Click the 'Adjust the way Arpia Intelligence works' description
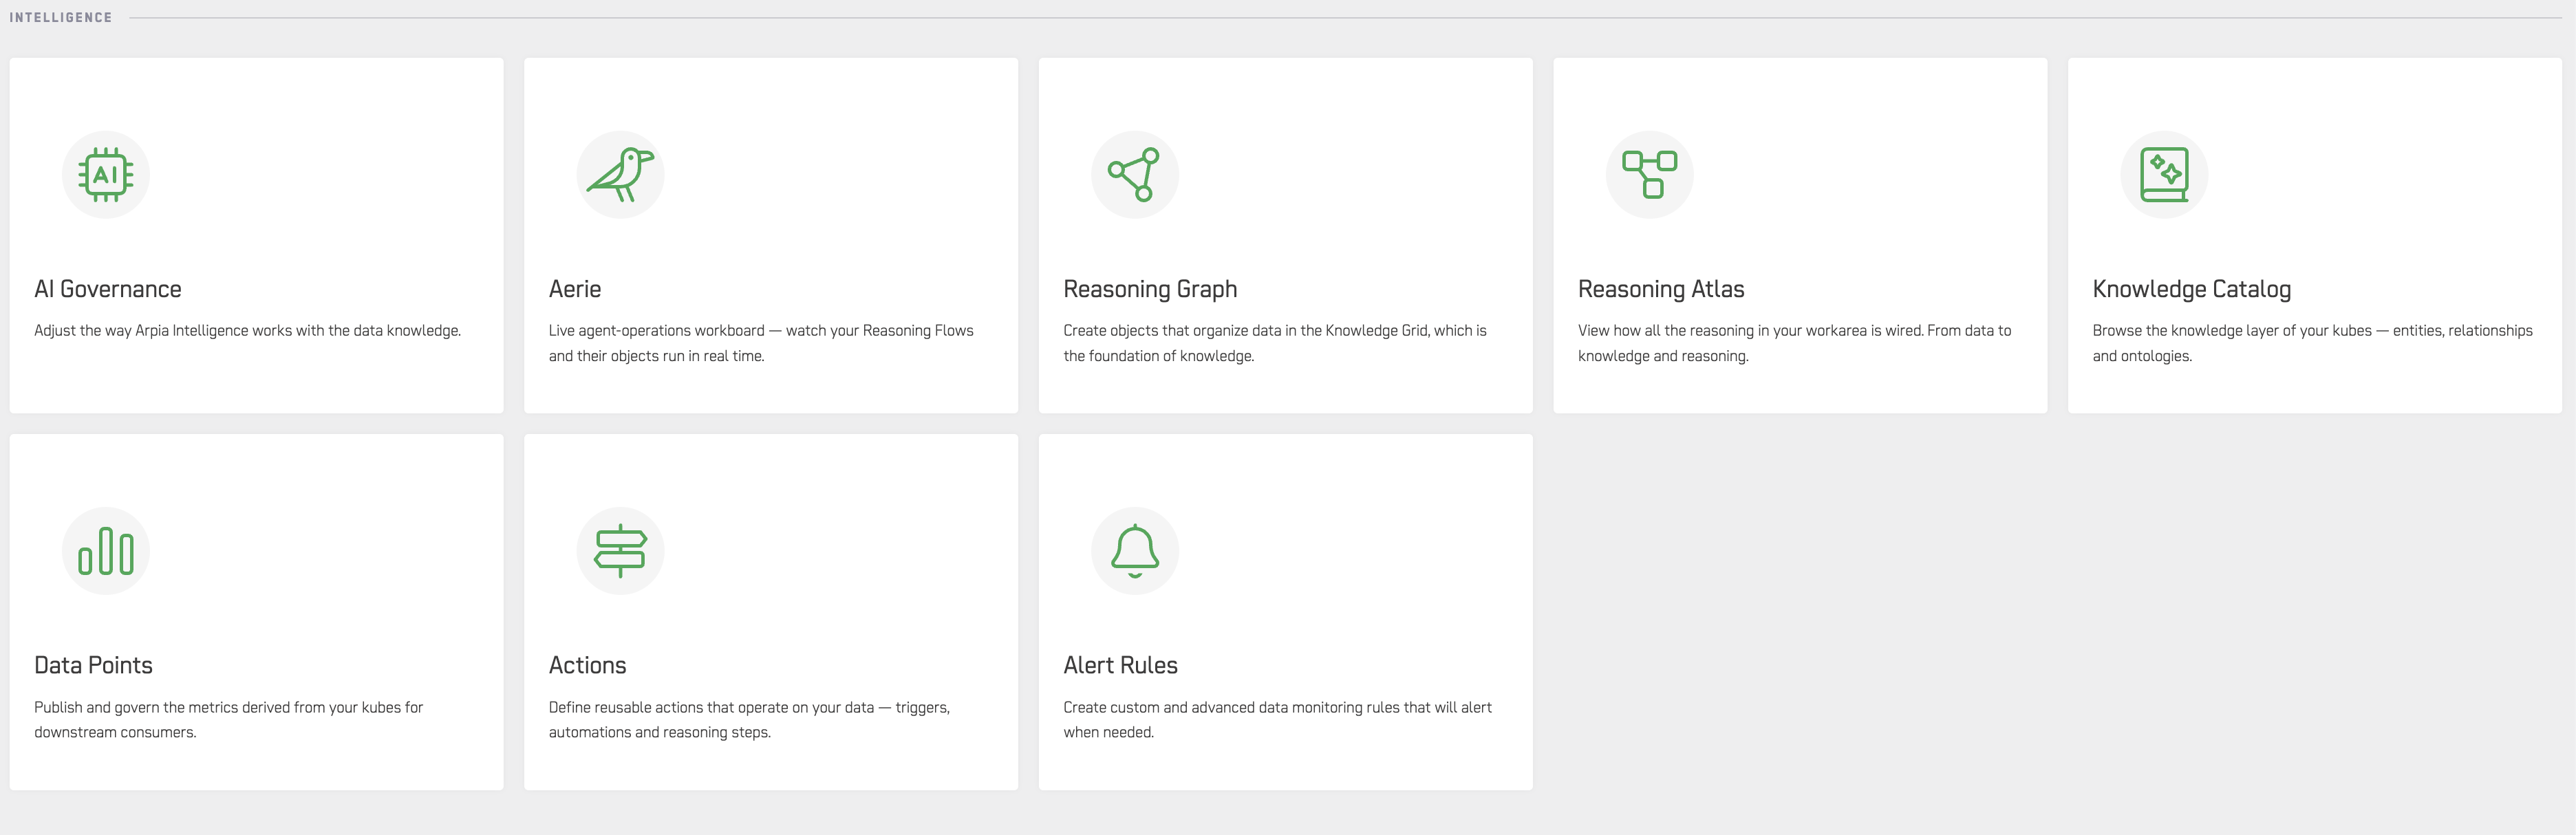Viewport: 2576px width, 835px height. (x=247, y=331)
